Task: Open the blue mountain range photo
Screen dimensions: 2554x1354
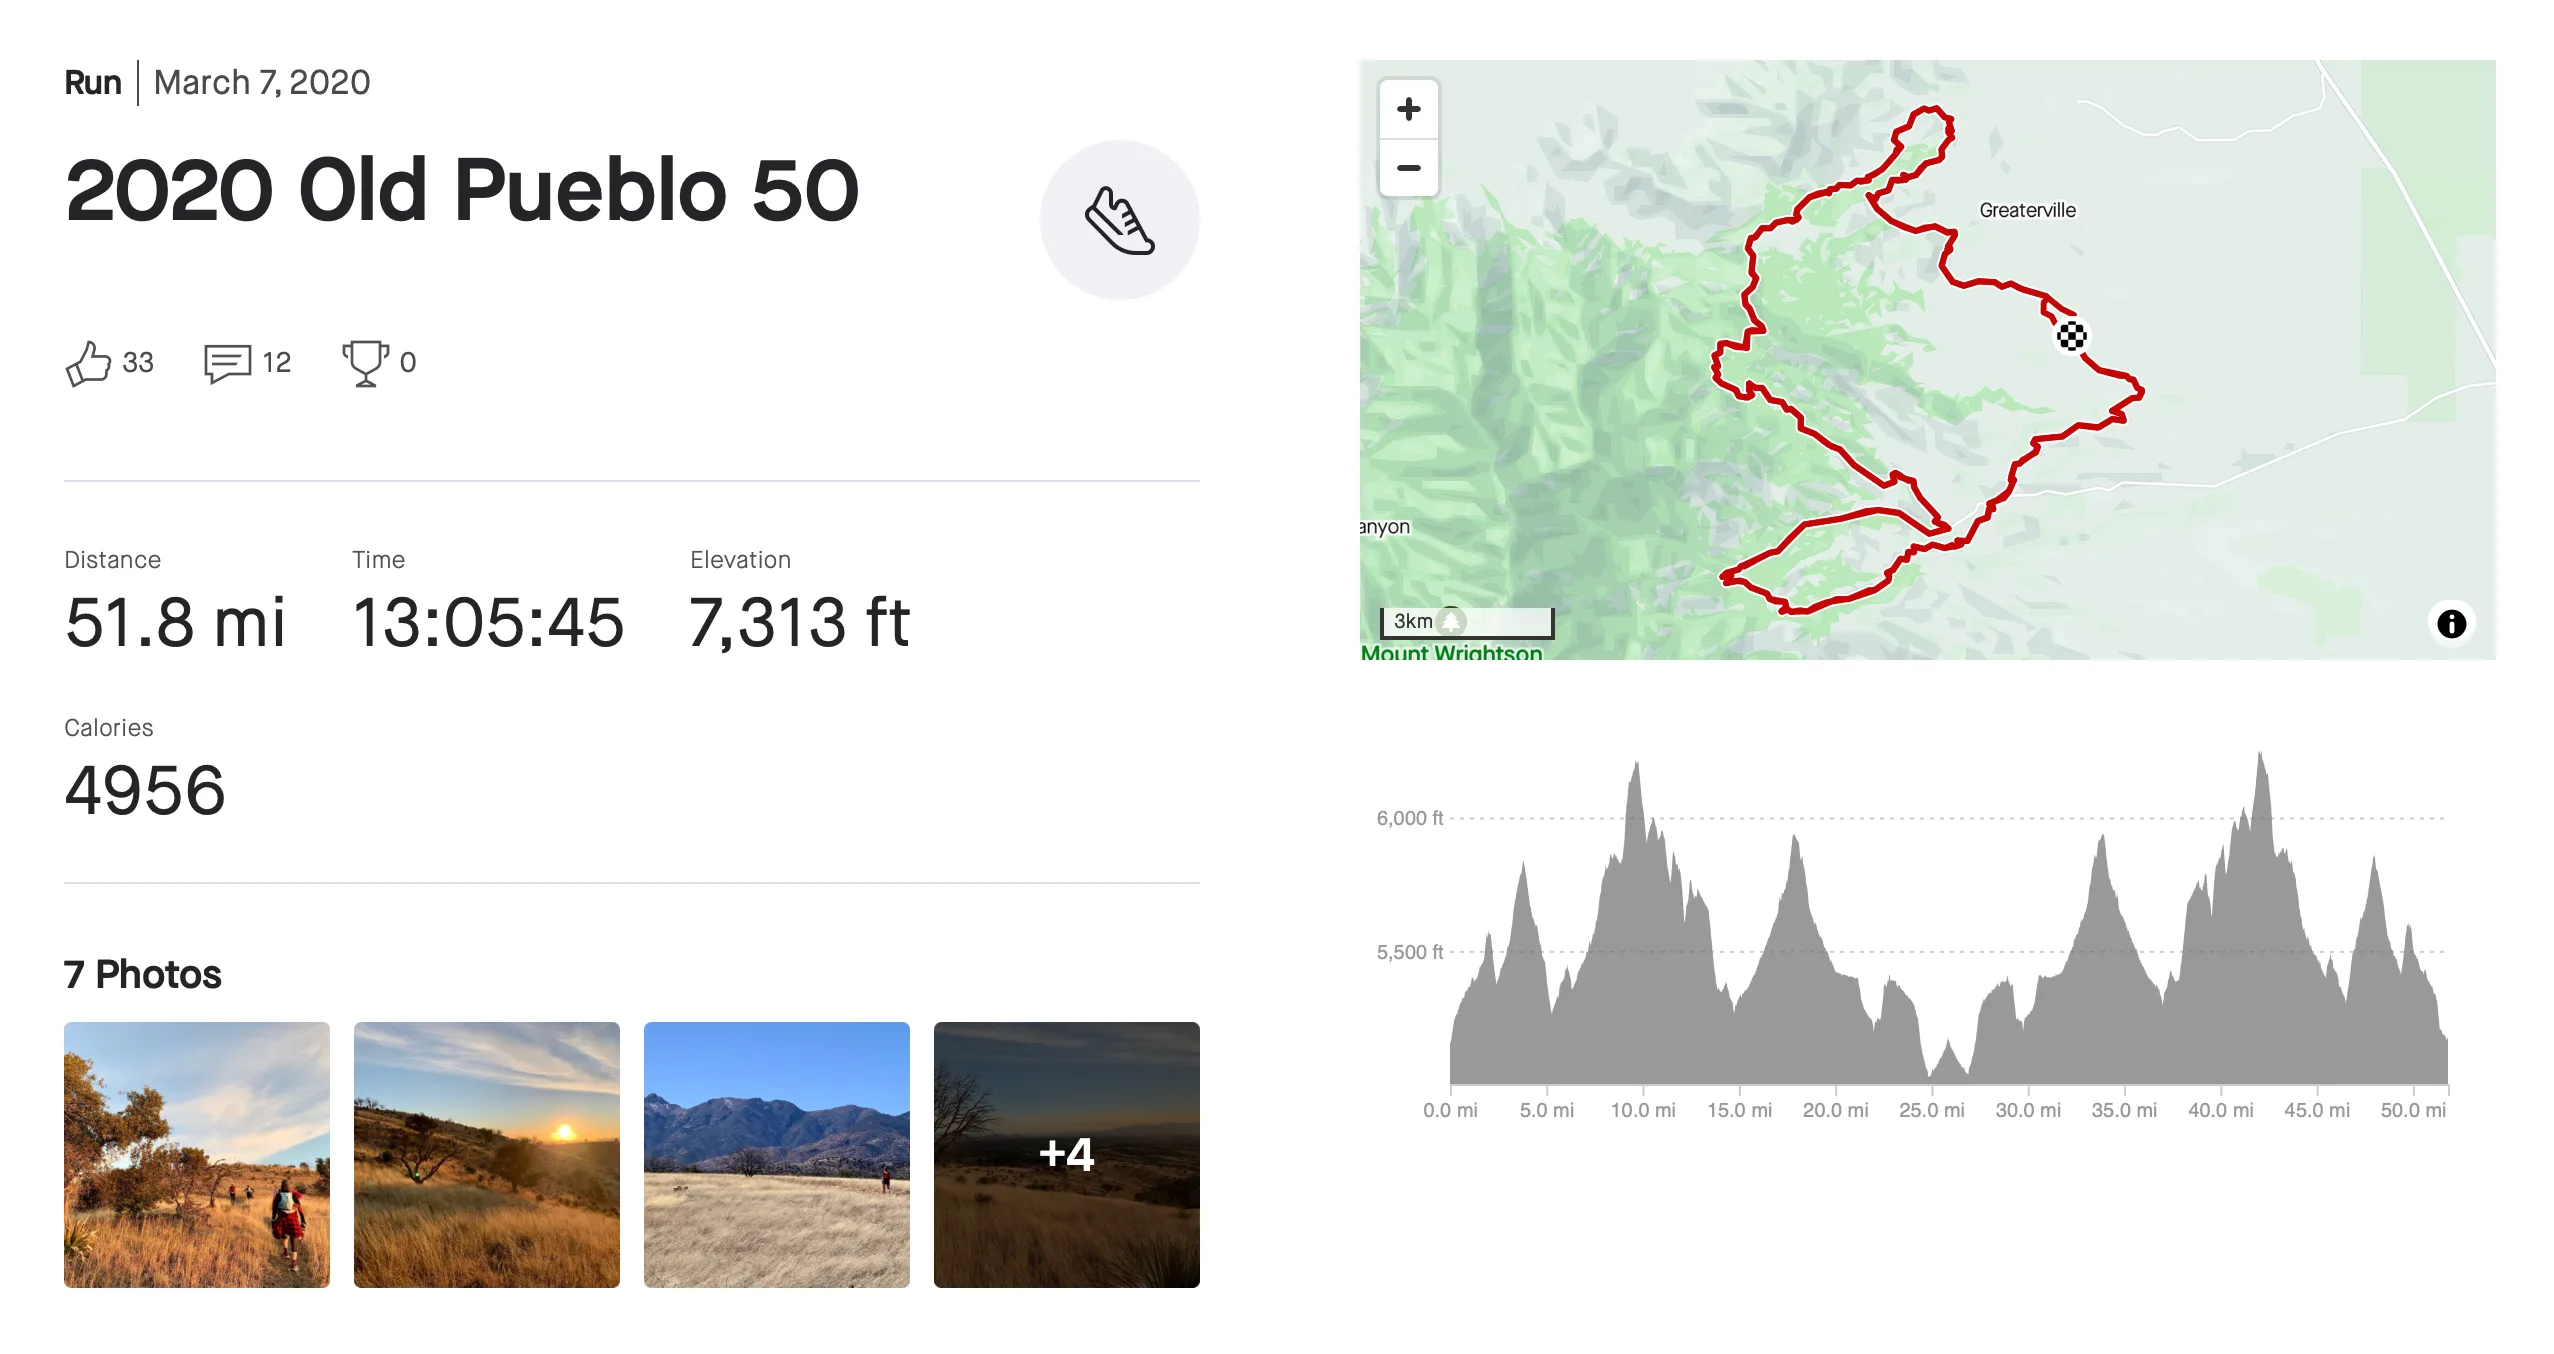Action: 777,1155
